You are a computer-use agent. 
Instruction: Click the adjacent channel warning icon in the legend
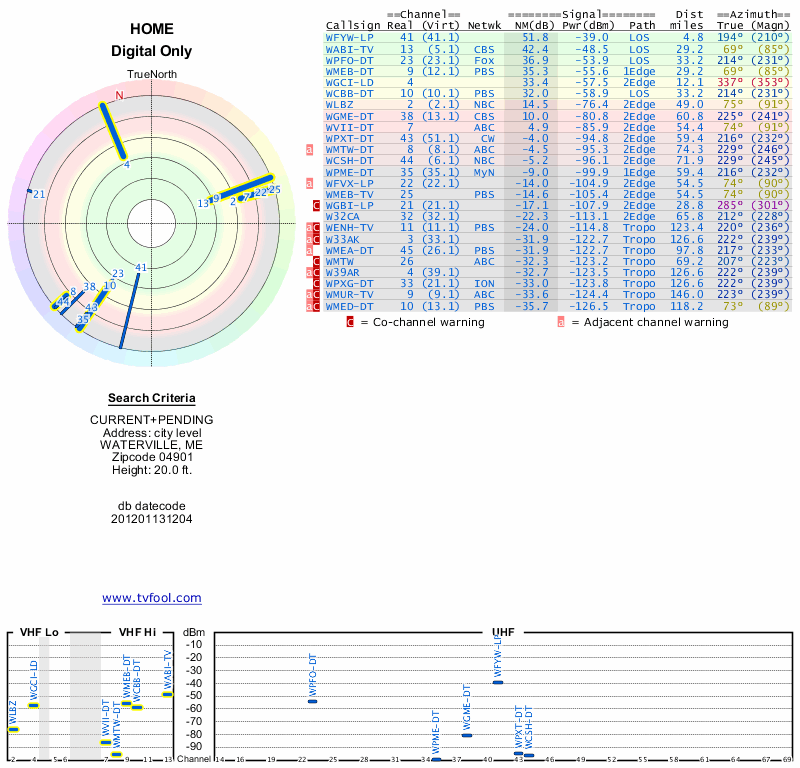pos(561,323)
